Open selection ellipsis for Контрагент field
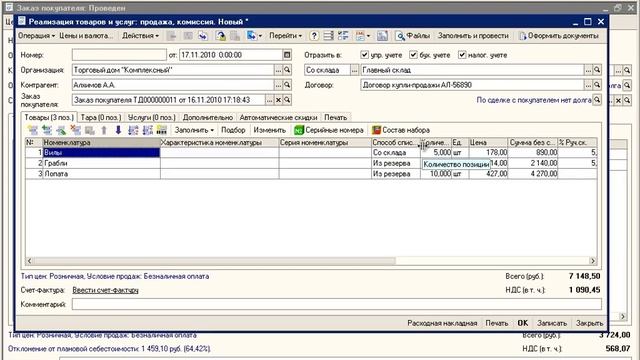The width and height of the screenshot is (640, 360). pos(278,85)
